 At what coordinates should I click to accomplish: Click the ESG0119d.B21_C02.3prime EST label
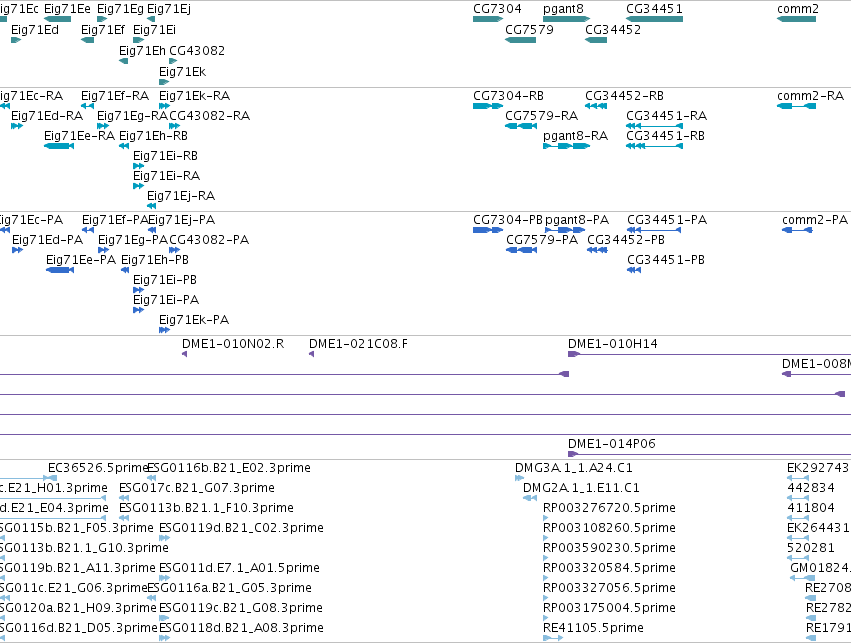(x=242, y=527)
